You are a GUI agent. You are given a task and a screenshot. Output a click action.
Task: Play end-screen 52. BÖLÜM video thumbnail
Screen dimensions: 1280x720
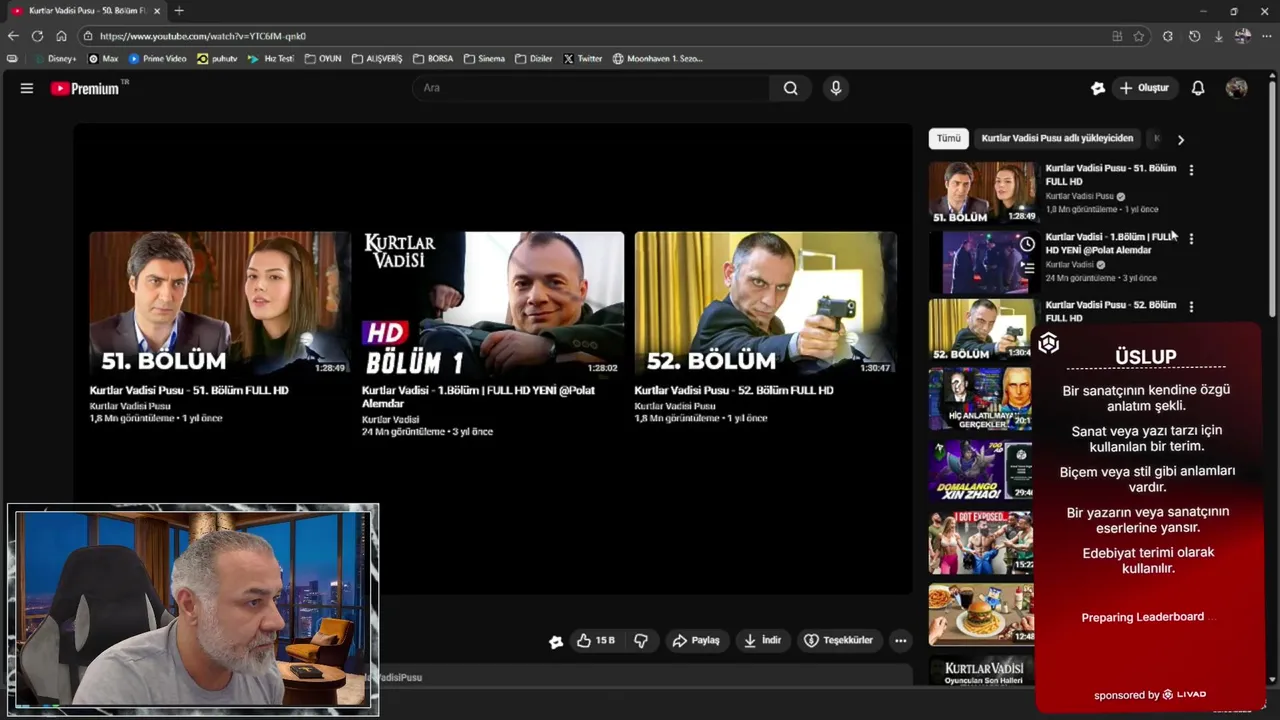(765, 304)
